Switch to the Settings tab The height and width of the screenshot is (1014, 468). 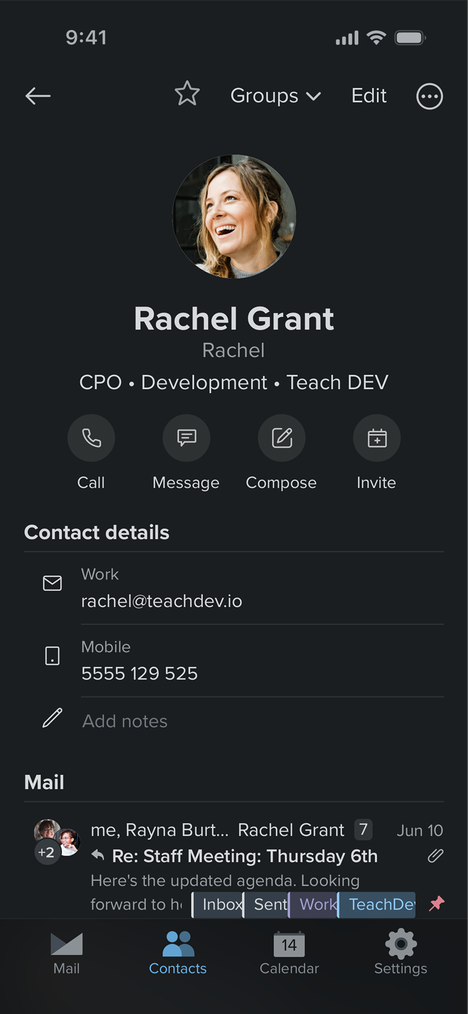(401, 953)
